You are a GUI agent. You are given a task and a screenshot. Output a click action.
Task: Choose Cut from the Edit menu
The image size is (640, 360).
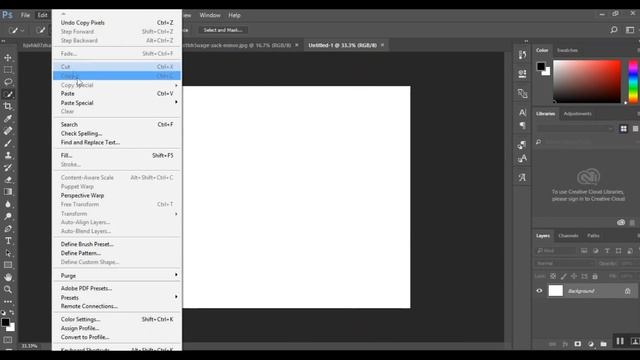[x=117, y=67]
